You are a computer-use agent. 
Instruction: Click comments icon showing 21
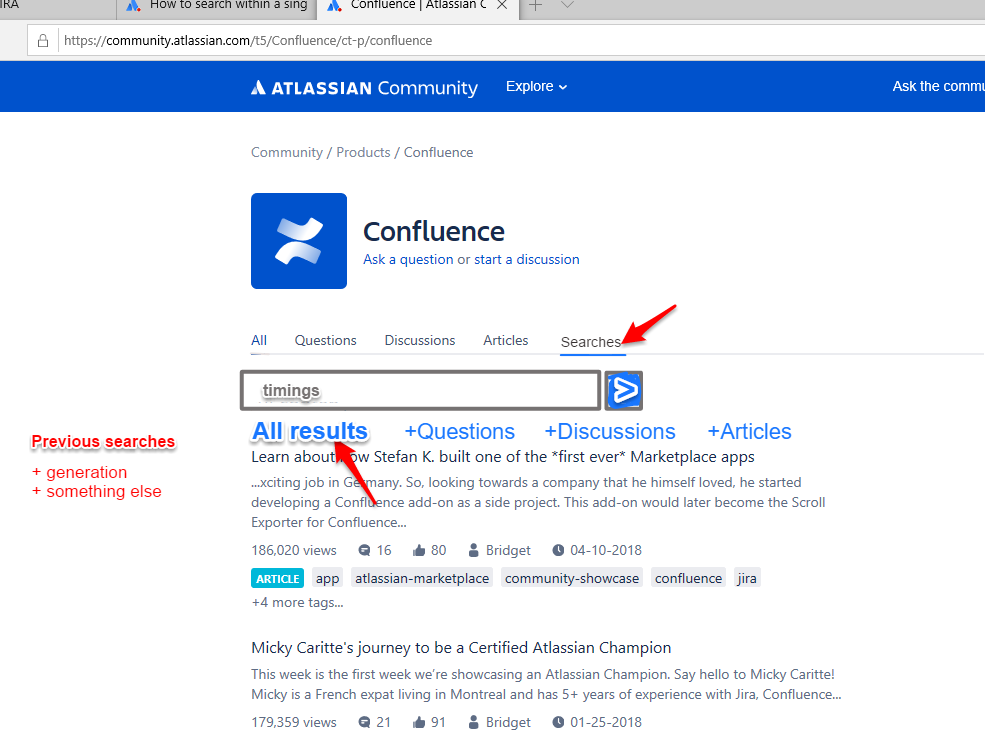364,722
